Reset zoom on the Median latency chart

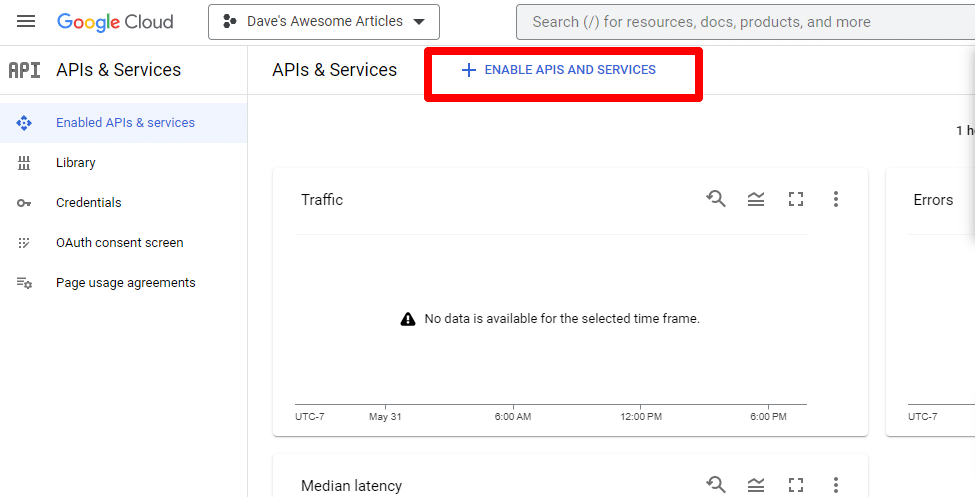716,484
